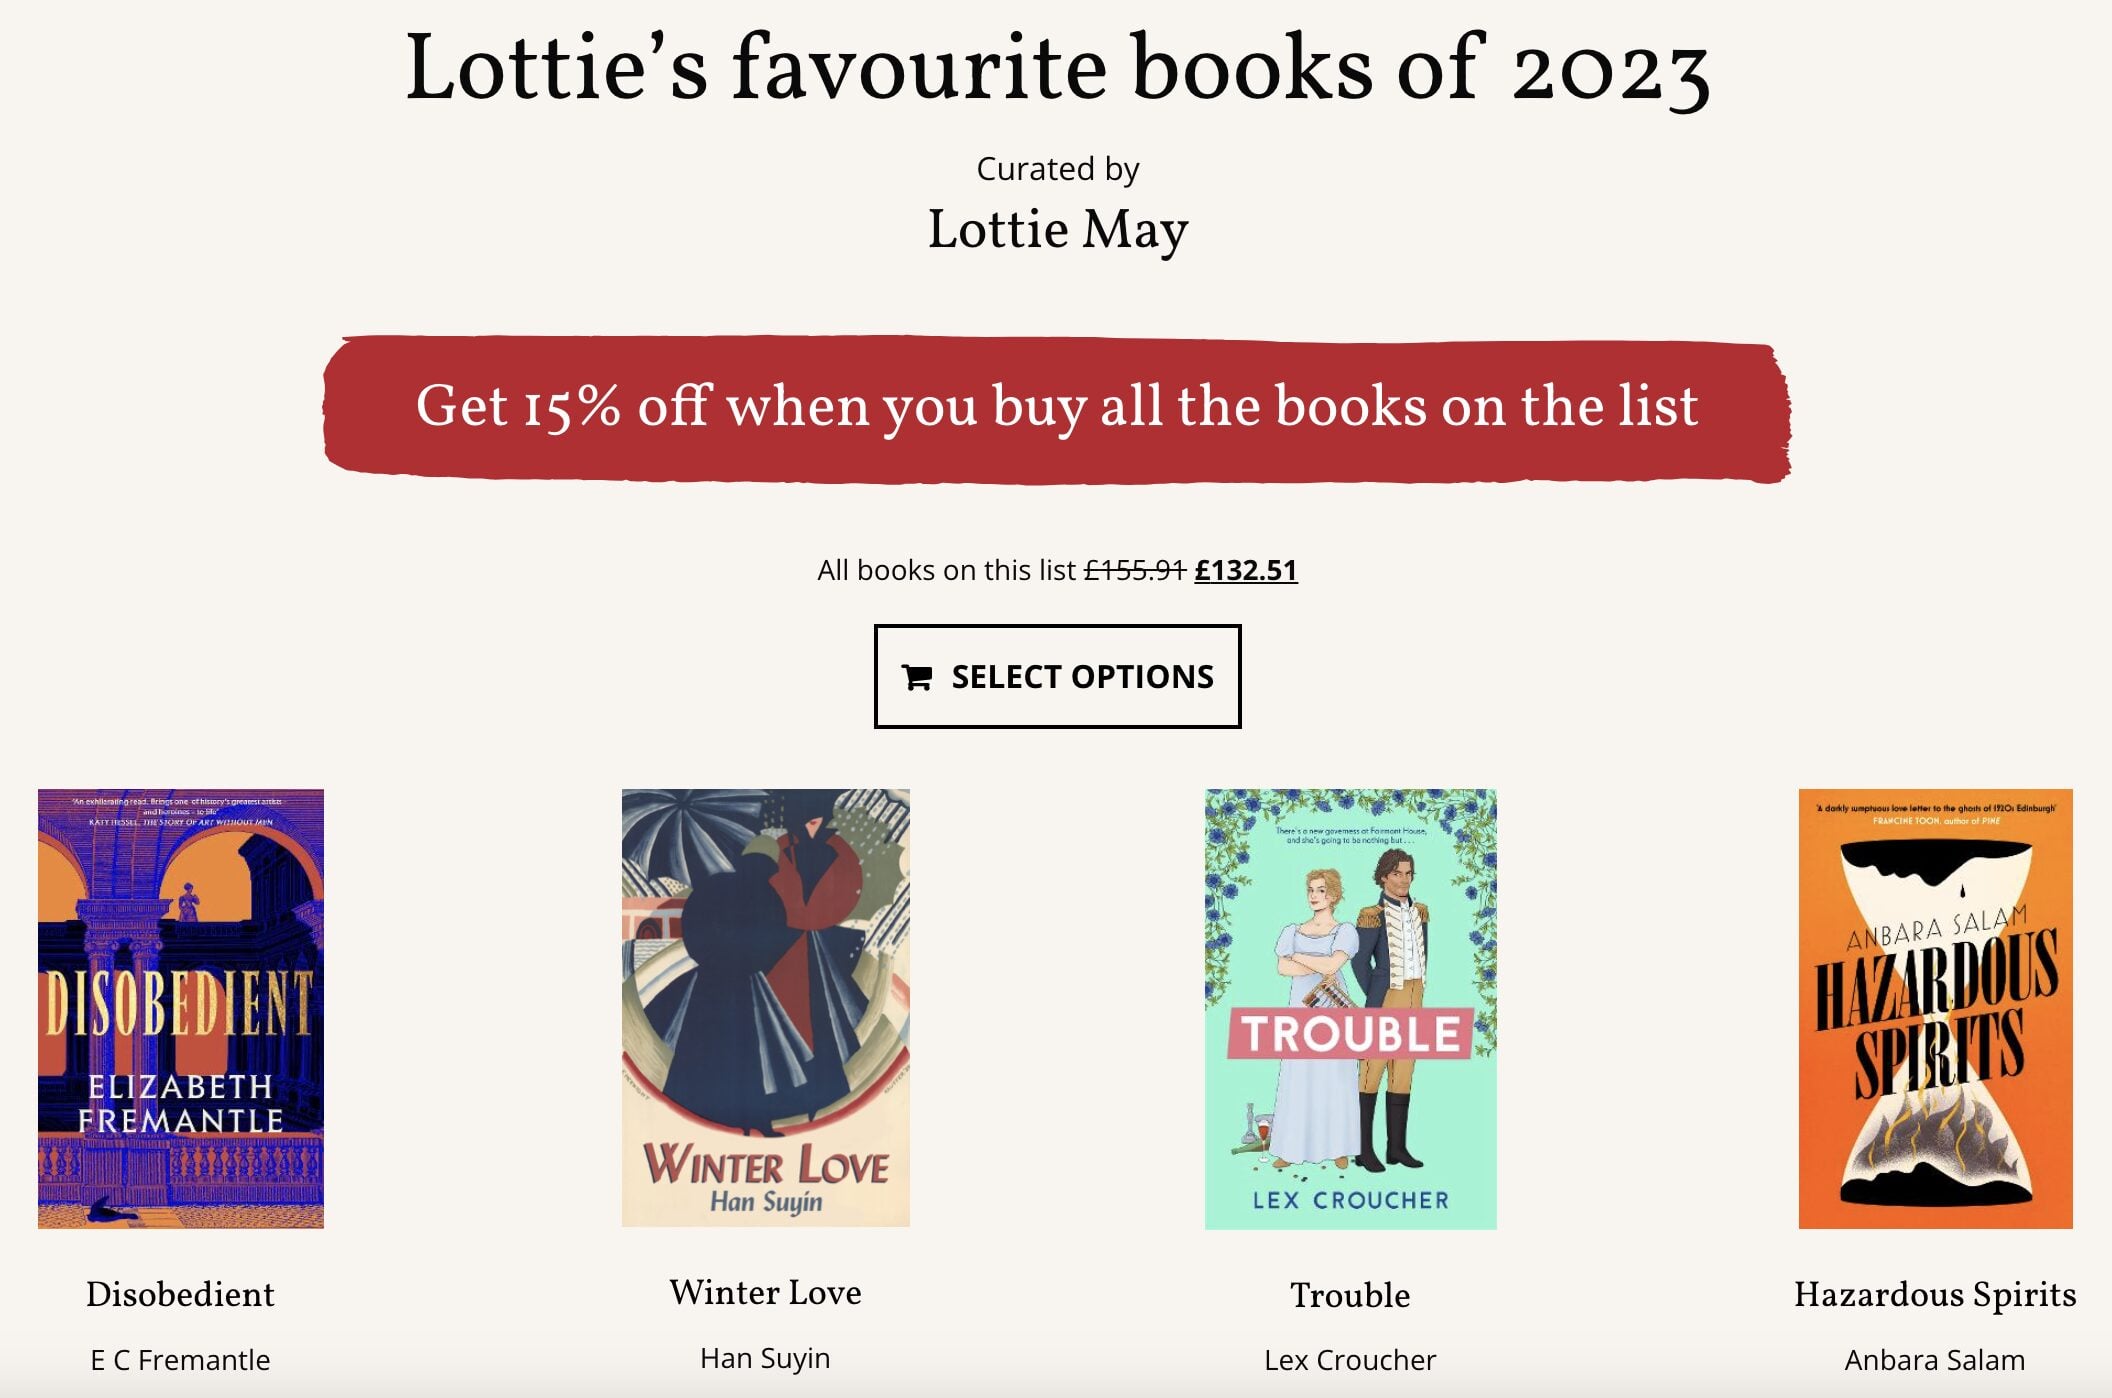Click the shopping cart icon
Image resolution: width=2112 pixels, height=1398 pixels.
click(917, 678)
